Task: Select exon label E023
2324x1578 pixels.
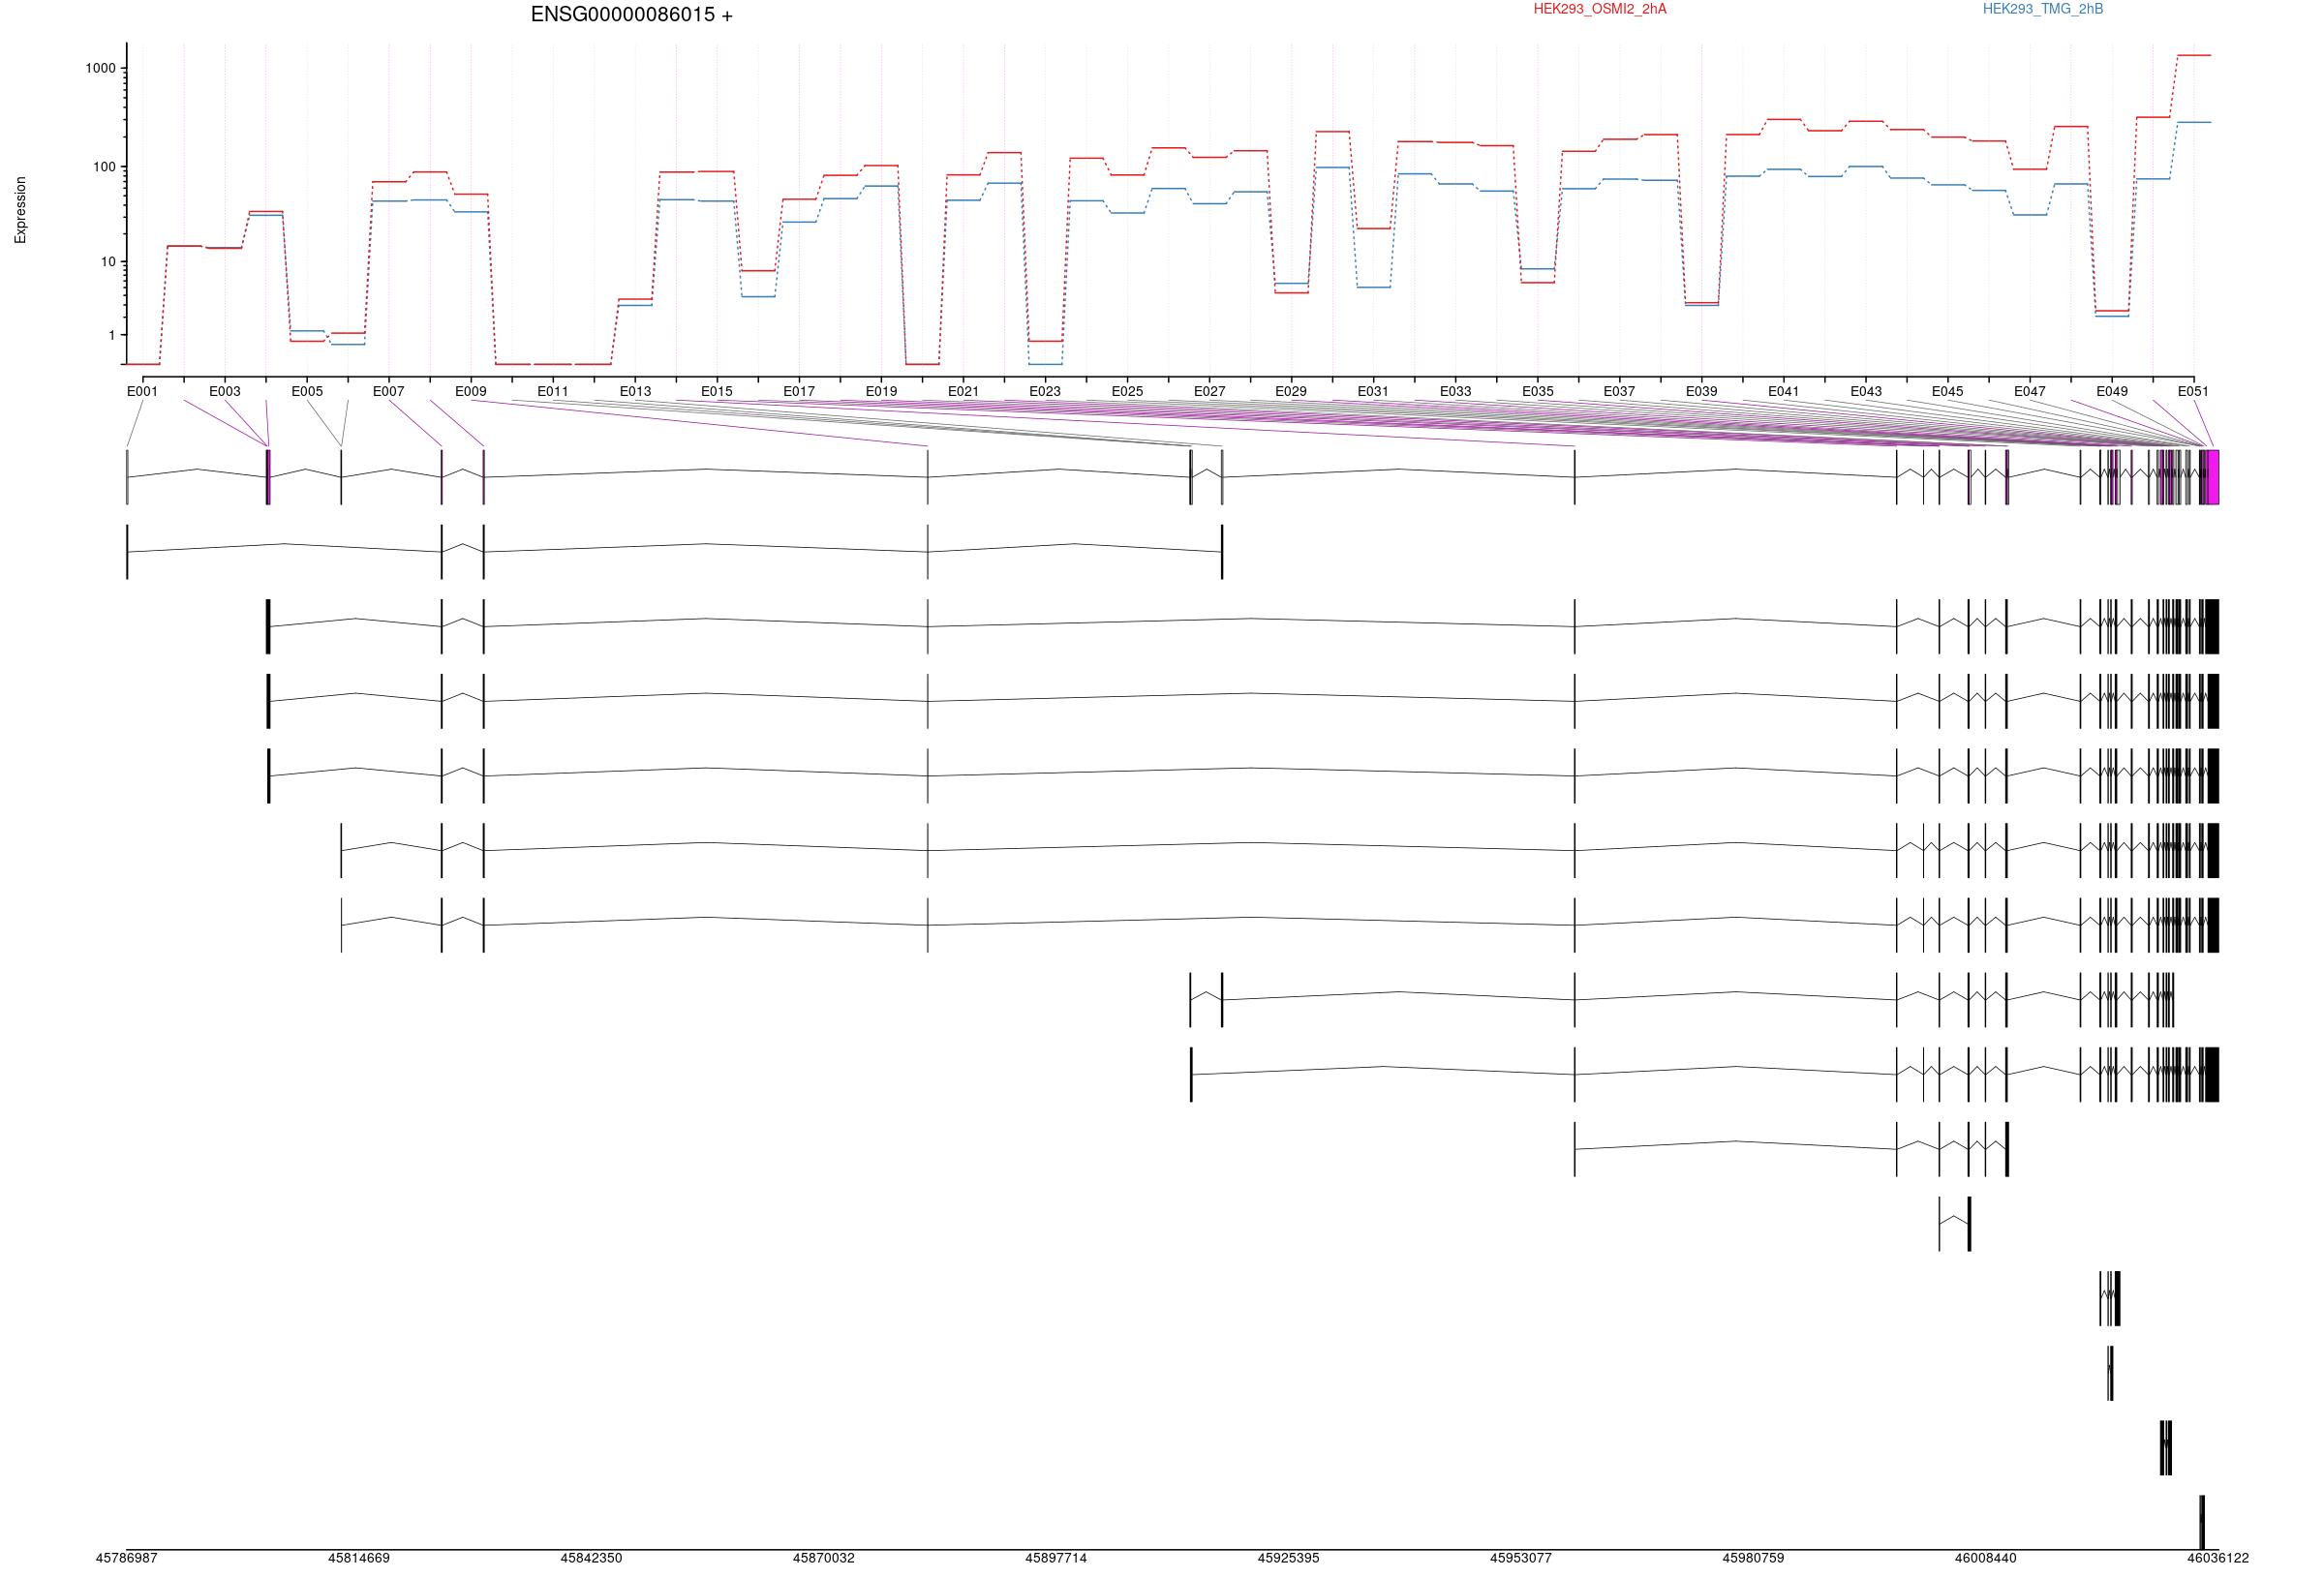Action: coord(1045,392)
